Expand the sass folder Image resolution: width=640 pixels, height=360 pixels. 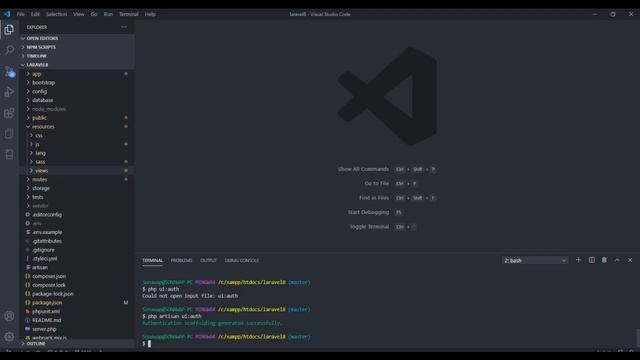pos(77,162)
